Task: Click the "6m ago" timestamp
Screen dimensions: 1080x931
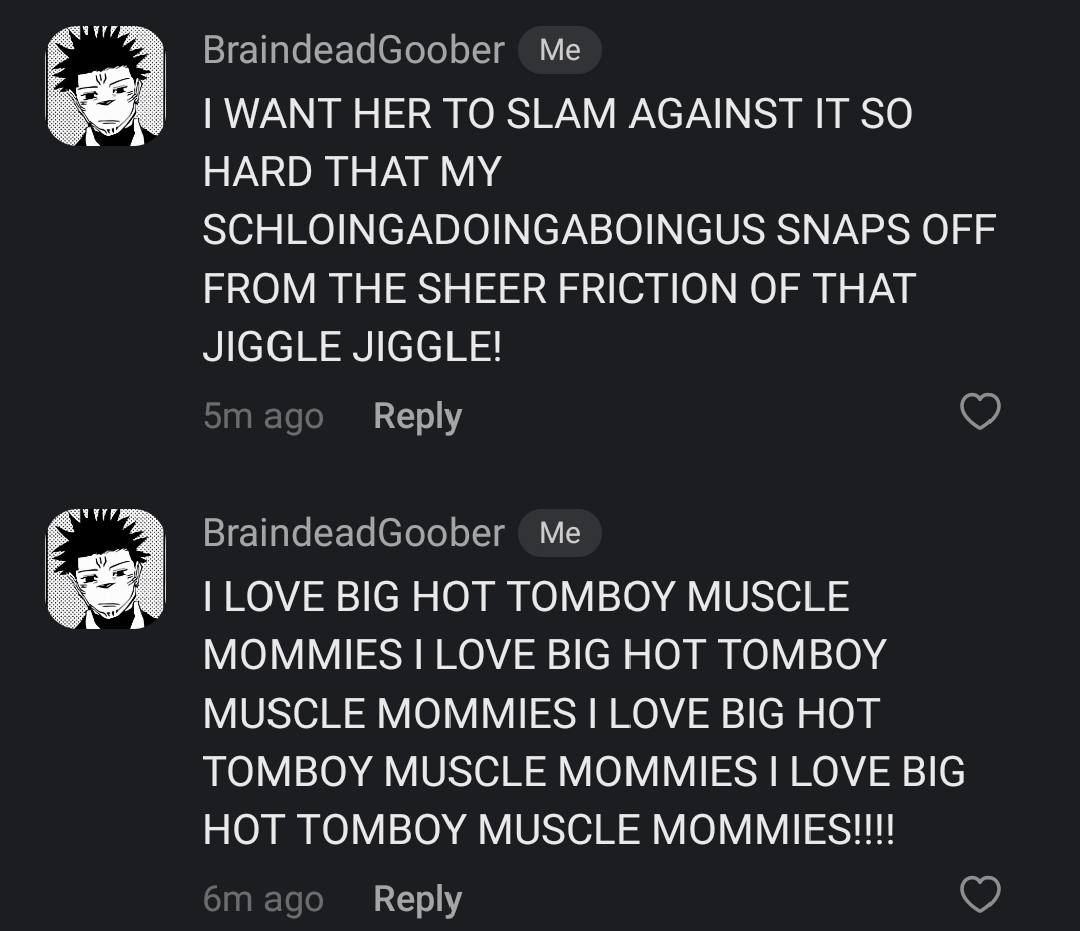Action: point(263,899)
